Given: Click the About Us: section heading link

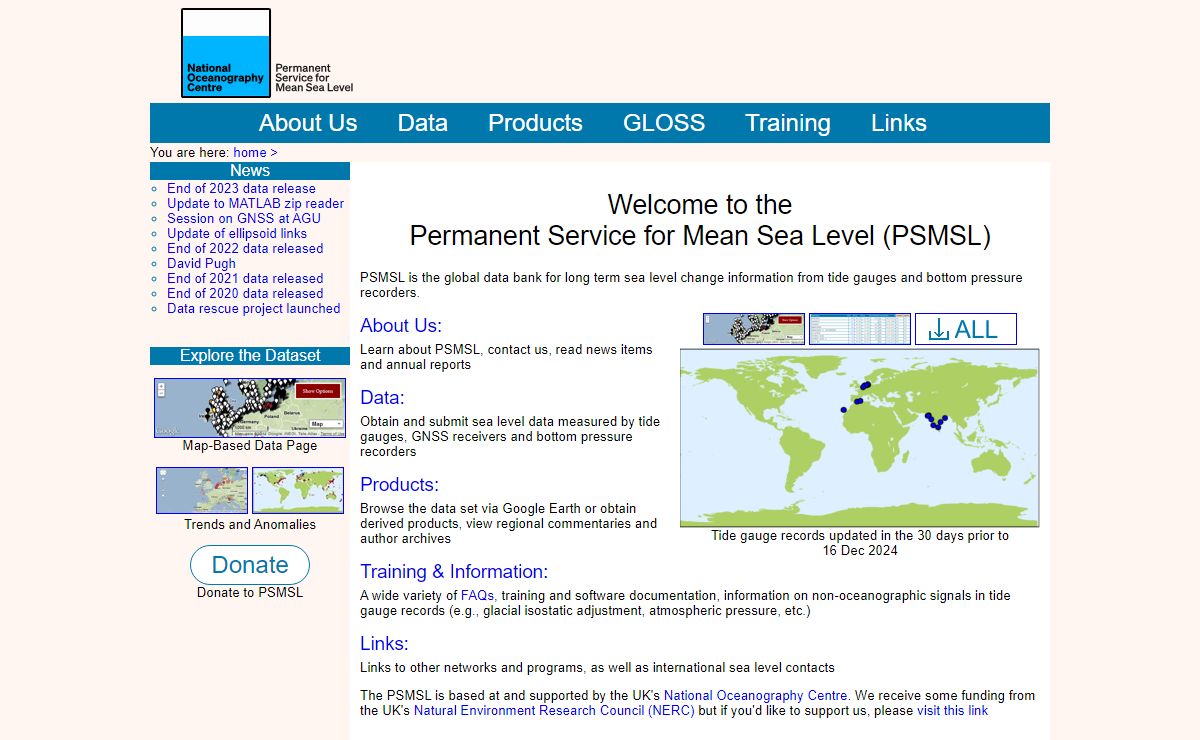Looking at the screenshot, I should 401,326.
